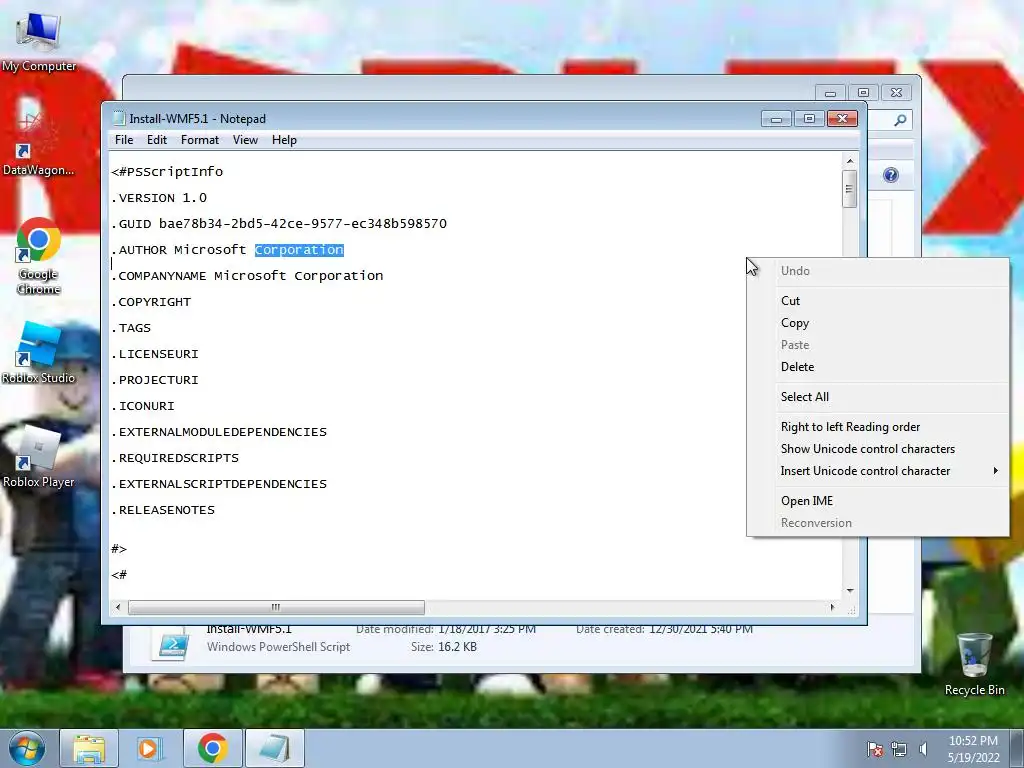The height and width of the screenshot is (768, 1024).
Task: Click the .COMPANYNAME Microsoft Corporation line
Action: [x=248, y=276]
